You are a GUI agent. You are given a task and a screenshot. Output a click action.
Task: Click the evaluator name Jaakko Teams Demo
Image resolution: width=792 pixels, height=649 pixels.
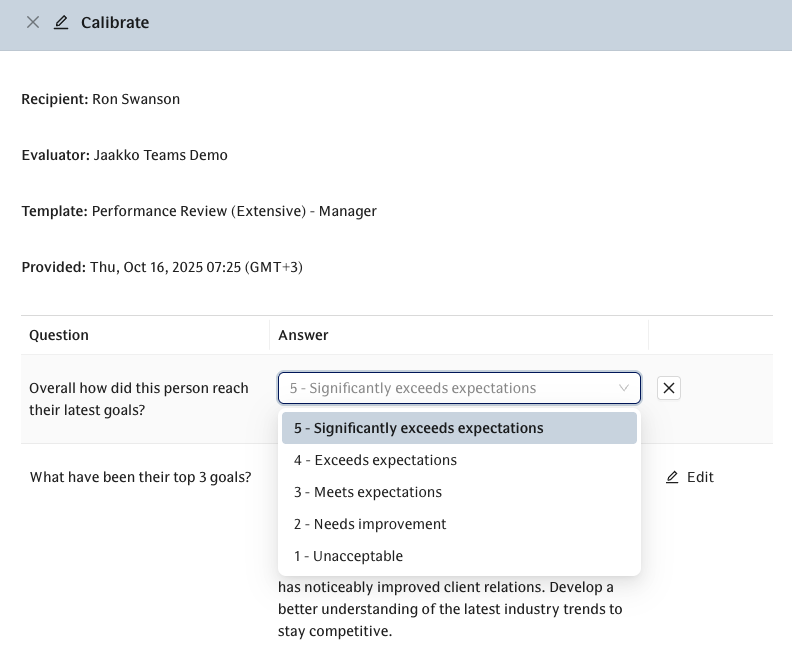(160, 155)
